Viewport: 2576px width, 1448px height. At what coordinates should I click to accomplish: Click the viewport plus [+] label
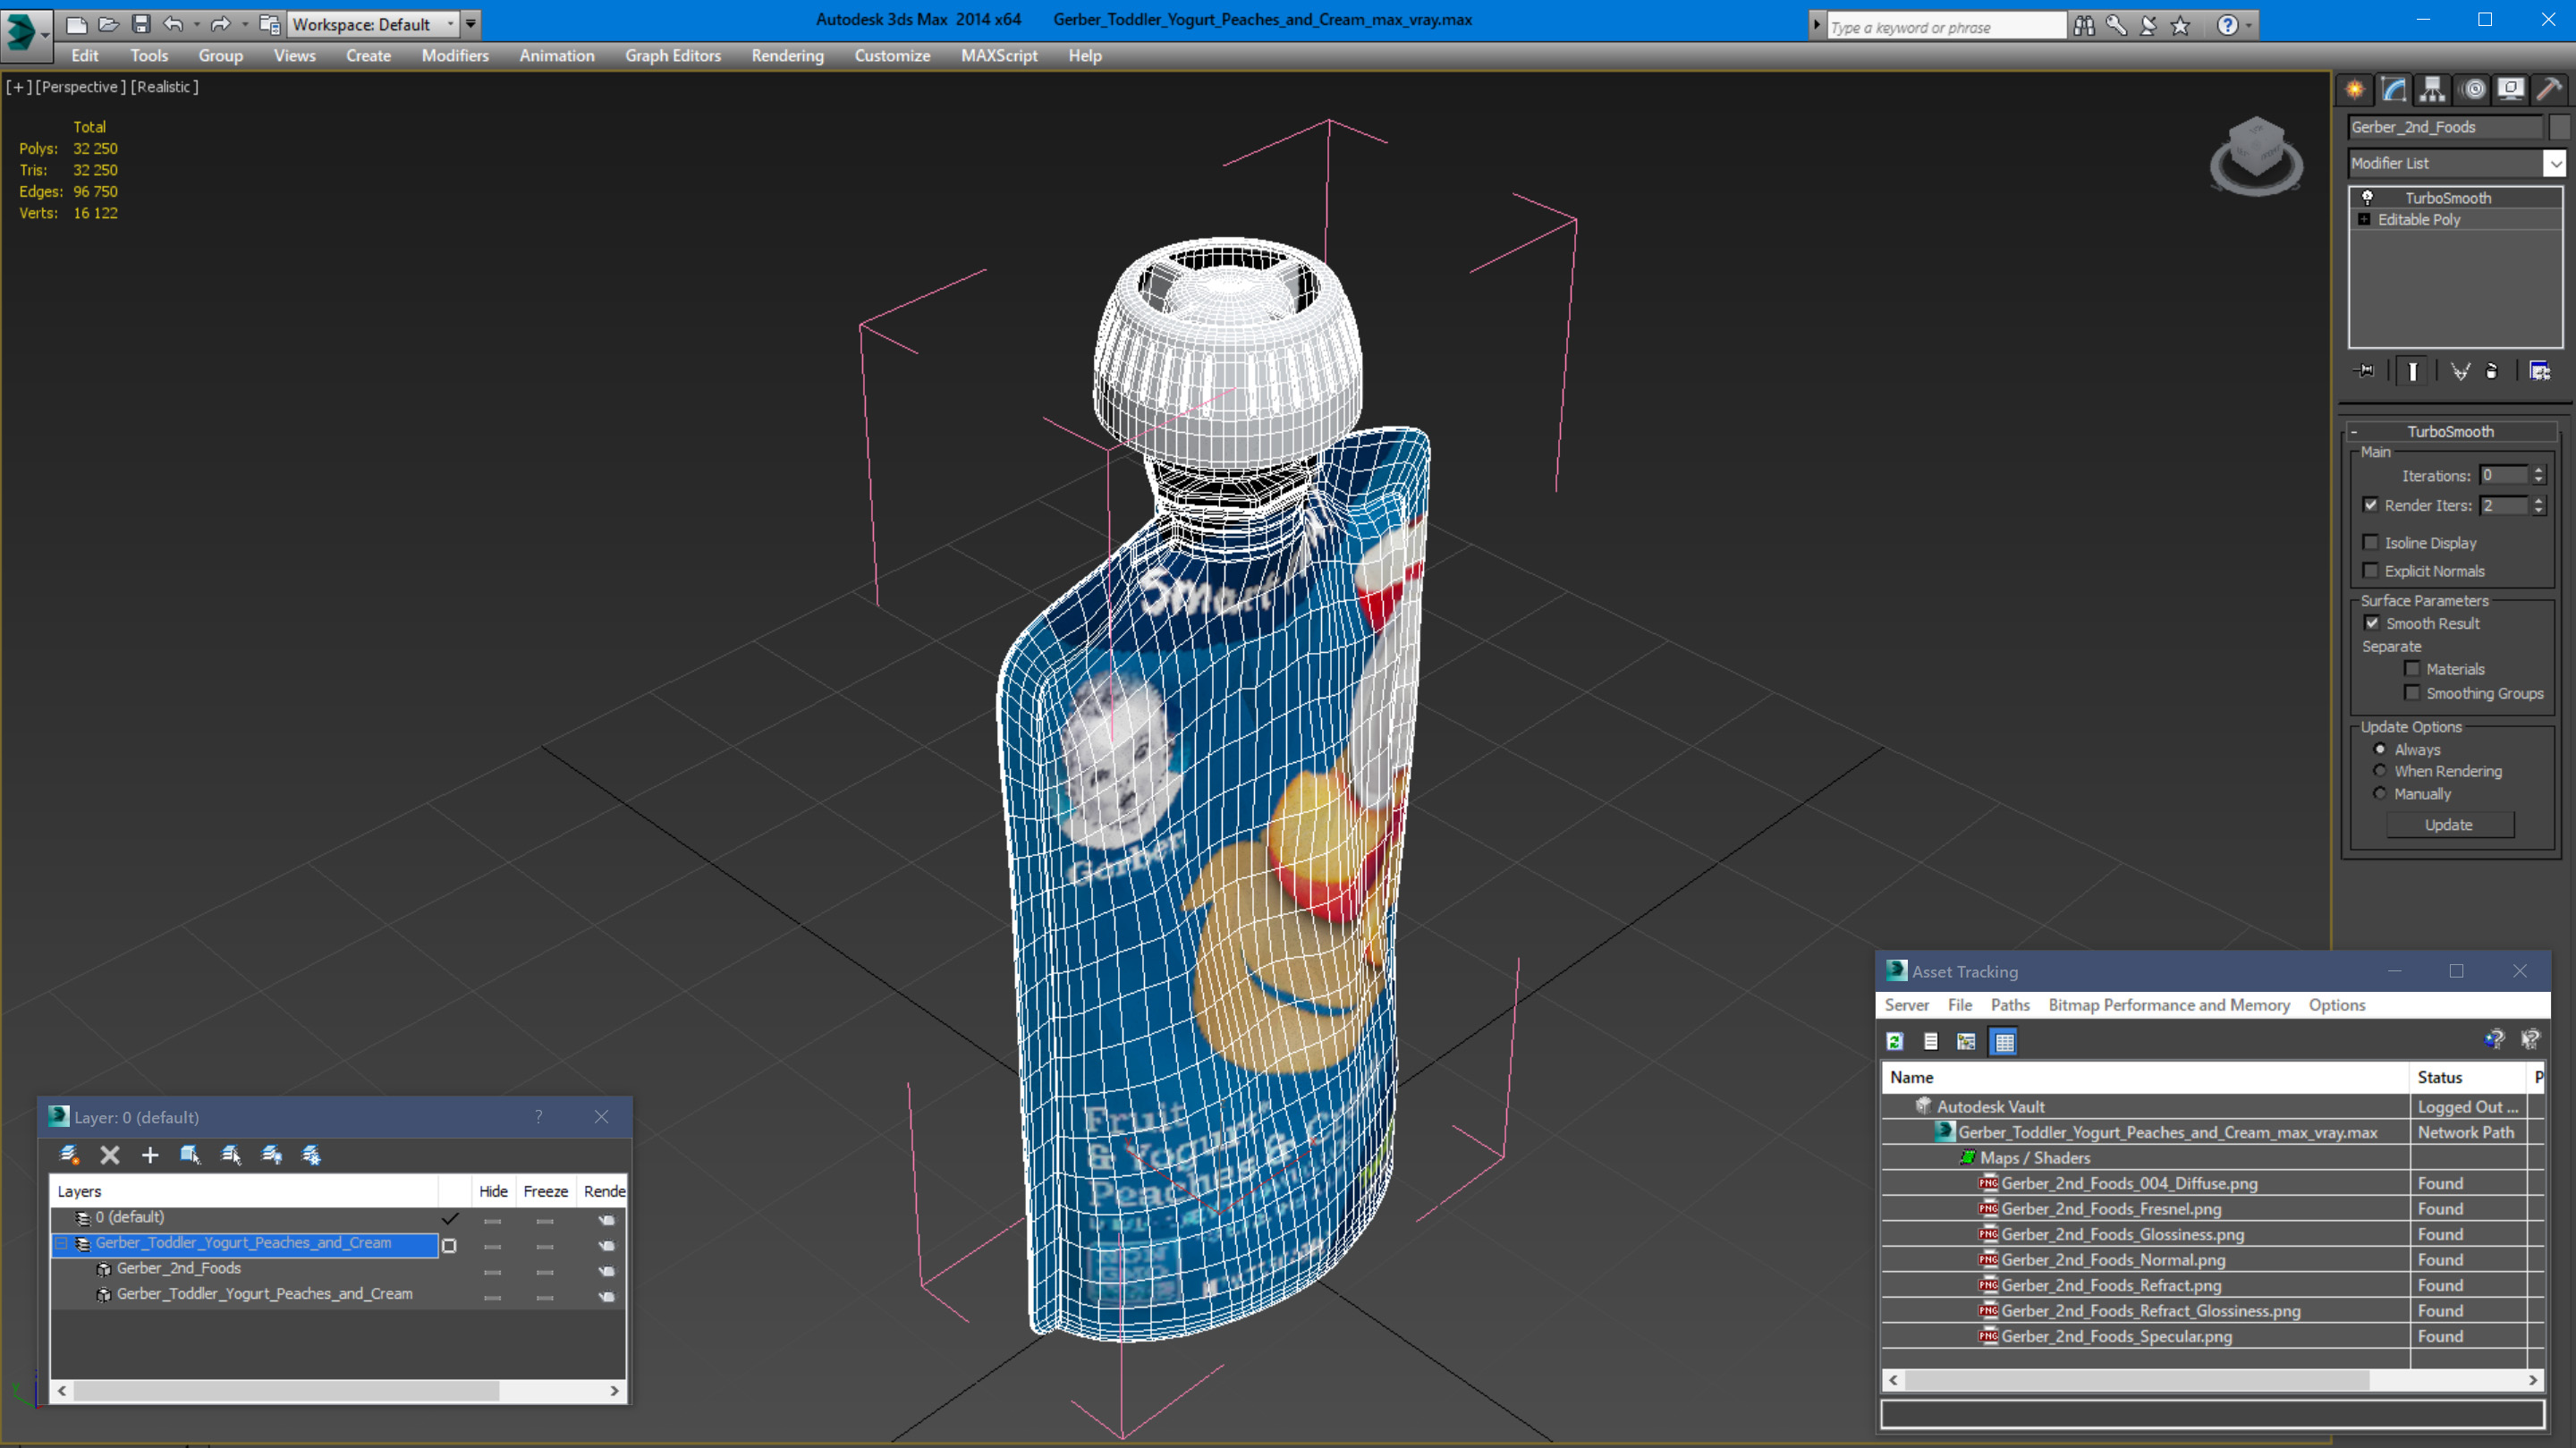click(x=18, y=87)
